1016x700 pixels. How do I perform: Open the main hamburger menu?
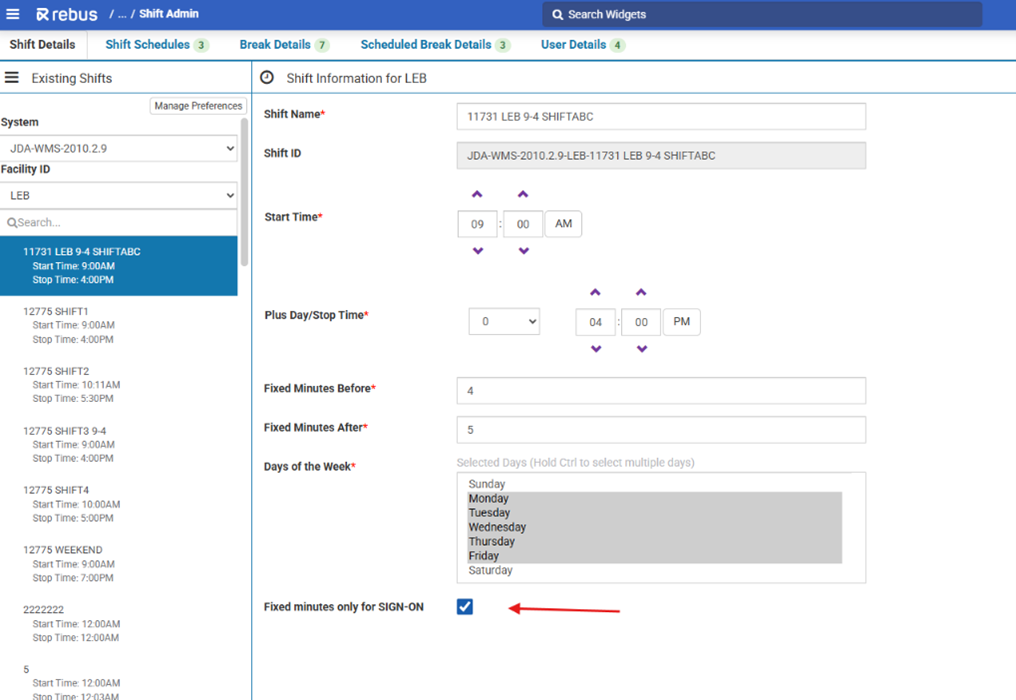tap(13, 14)
